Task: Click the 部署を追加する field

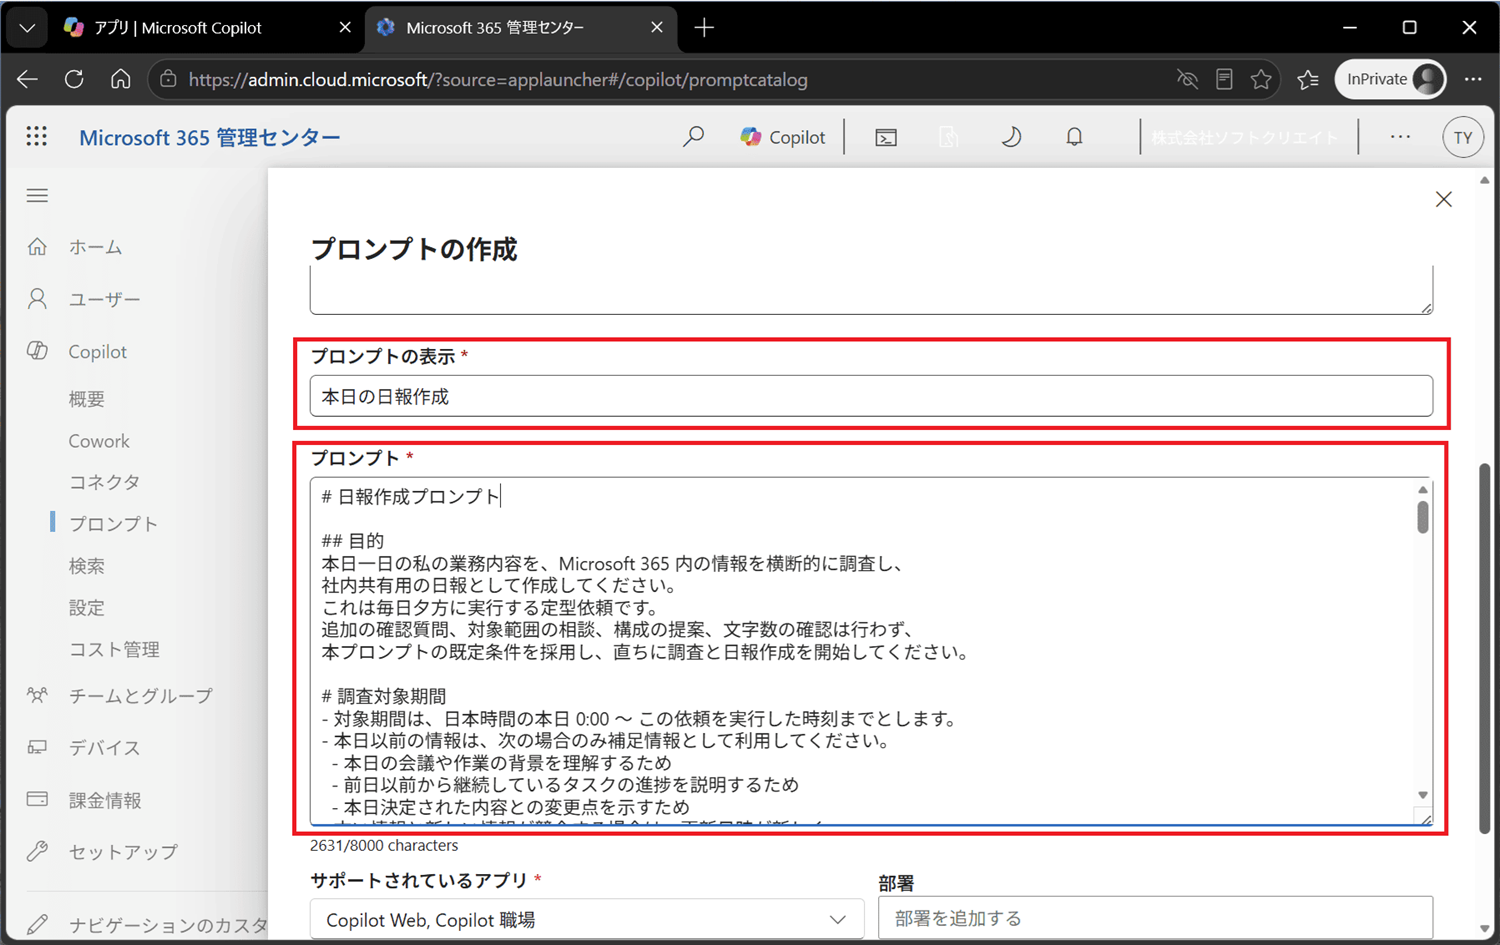Action: click(1155, 918)
